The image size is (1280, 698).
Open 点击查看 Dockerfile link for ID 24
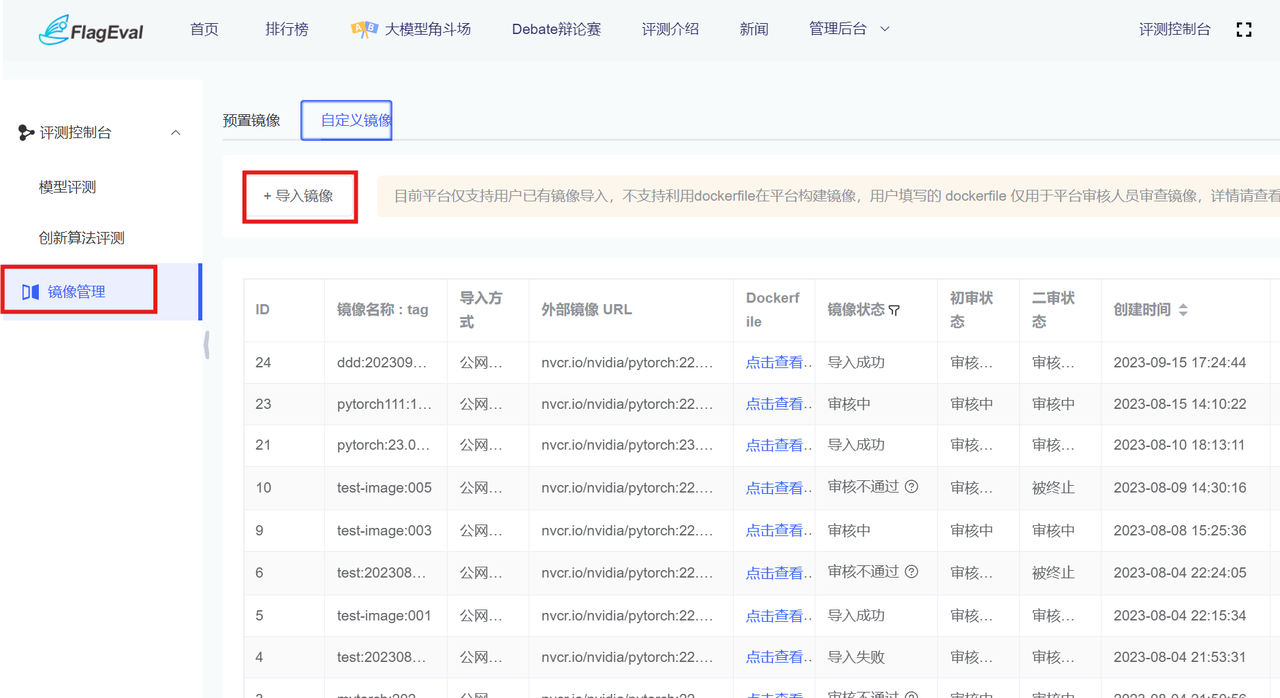click(774, 362)
